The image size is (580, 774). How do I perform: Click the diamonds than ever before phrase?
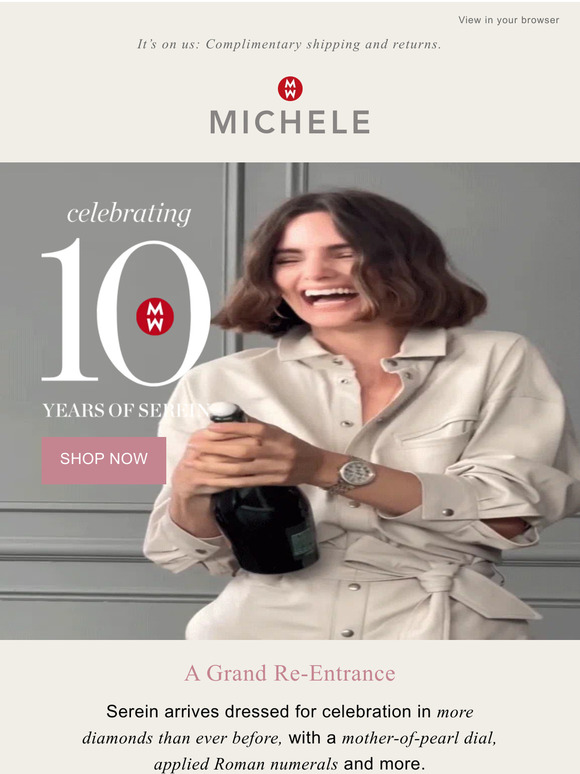click(182, 738)
